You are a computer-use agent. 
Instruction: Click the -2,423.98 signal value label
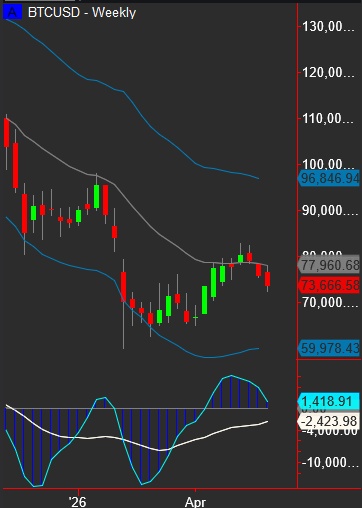329,421
